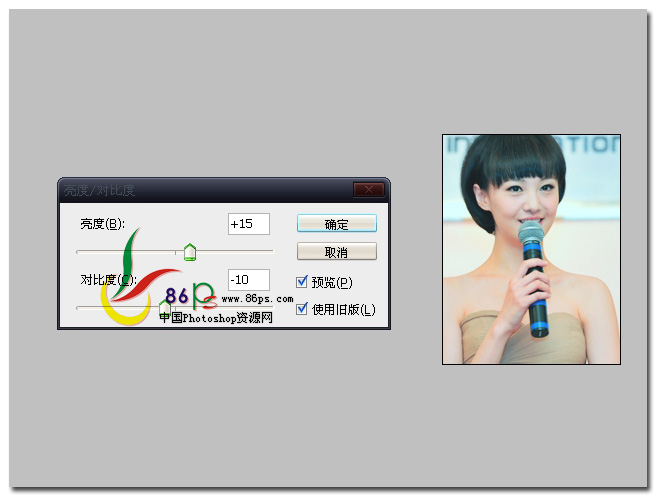Confirm with the 确定 button
This screenshot has width=660, height=500.
point(337,223)
